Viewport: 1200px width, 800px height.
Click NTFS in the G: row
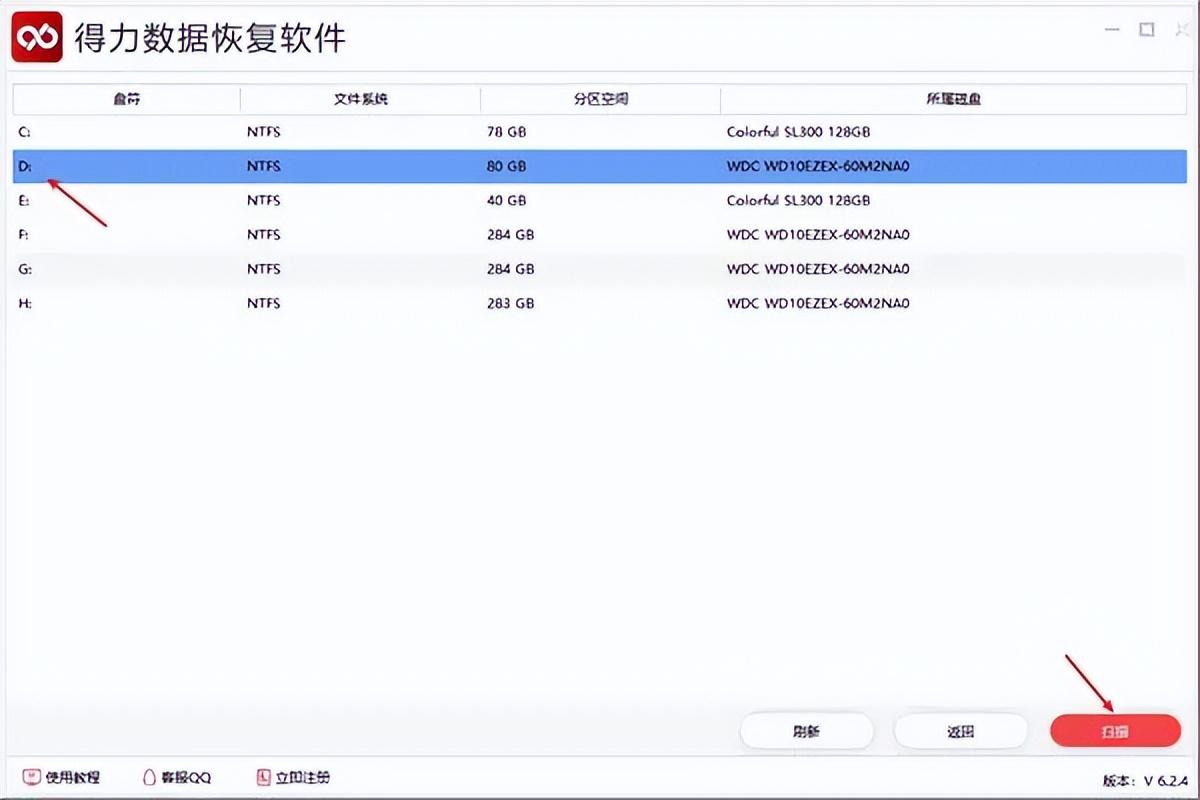263,269
